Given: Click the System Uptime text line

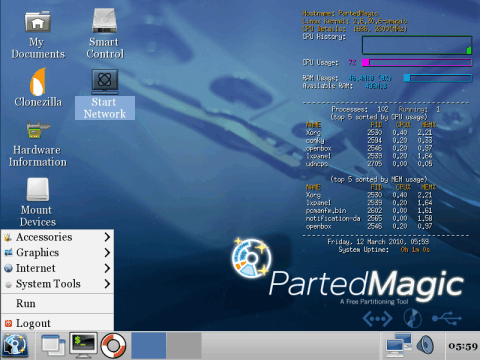Looking at the screenshot, I should pos(384,250).
